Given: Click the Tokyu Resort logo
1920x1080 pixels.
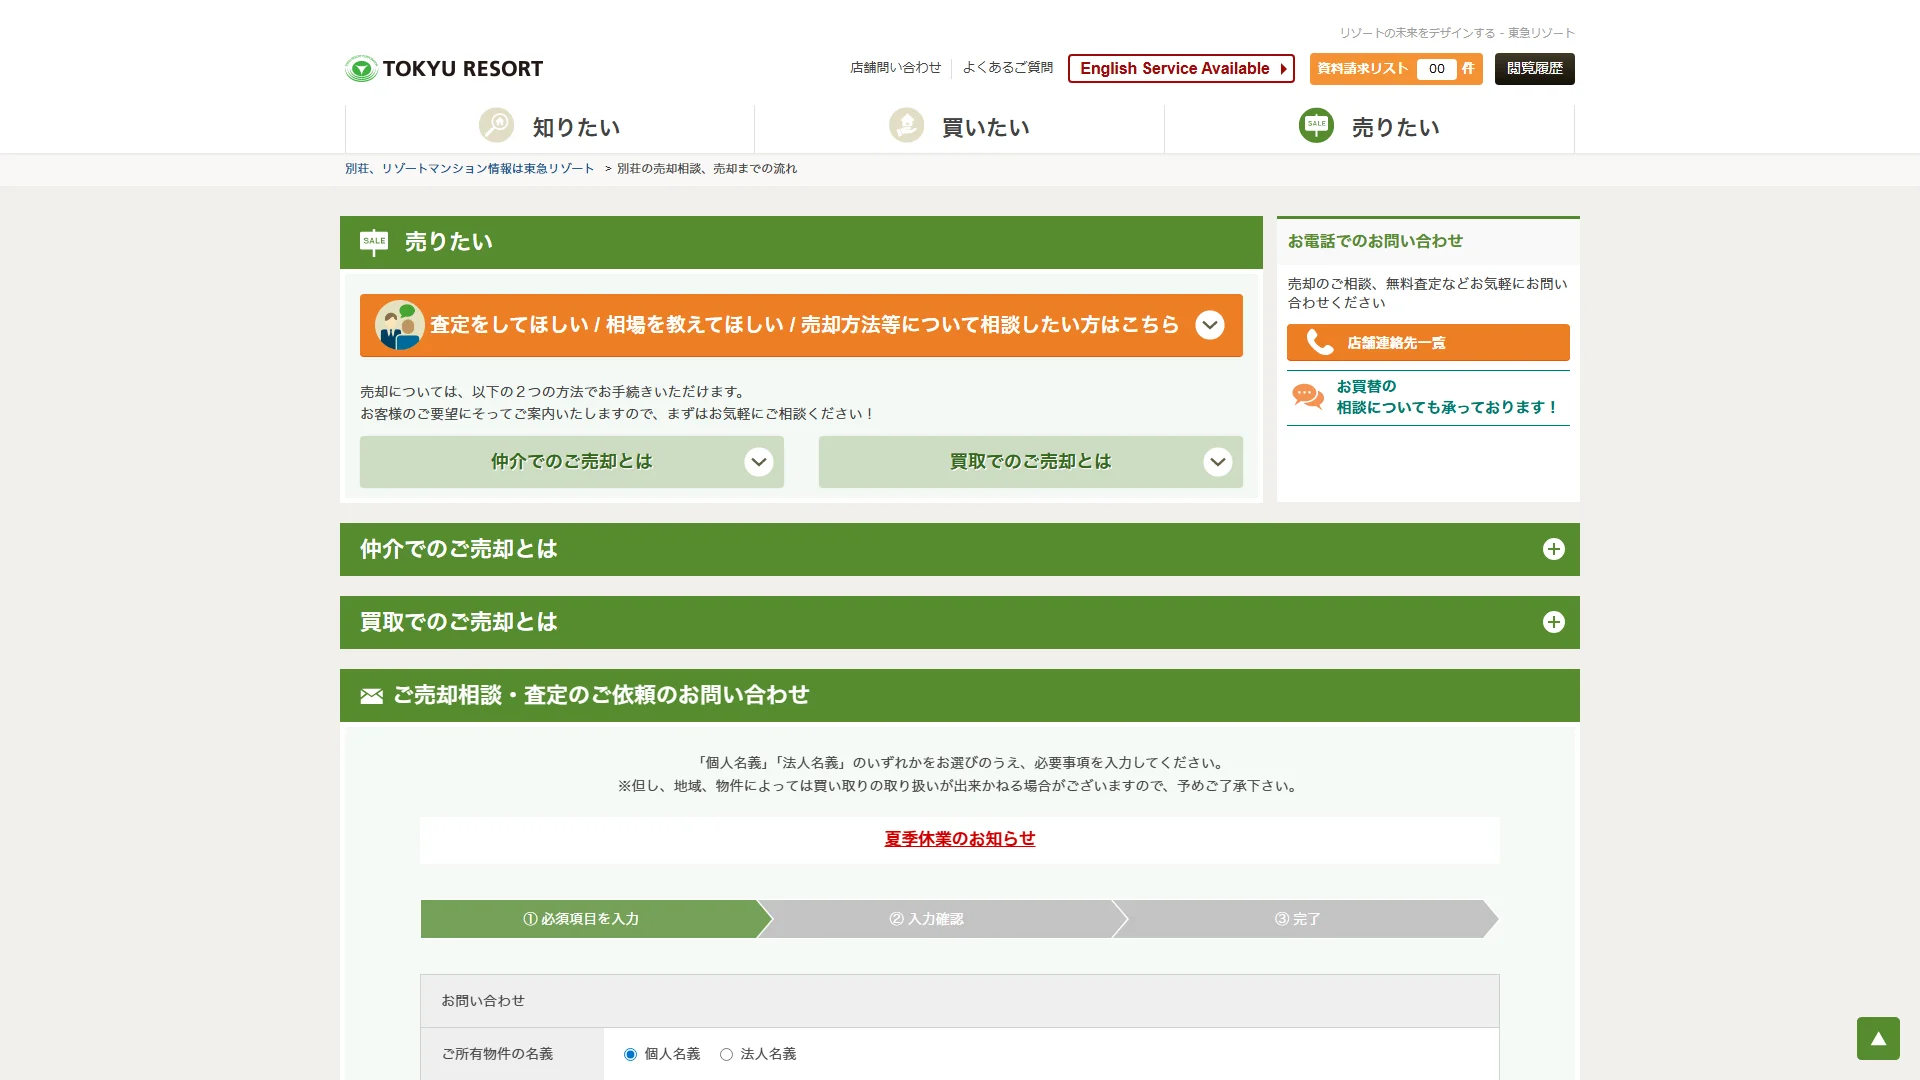Looking at the screenshot, I should [444, 68].
